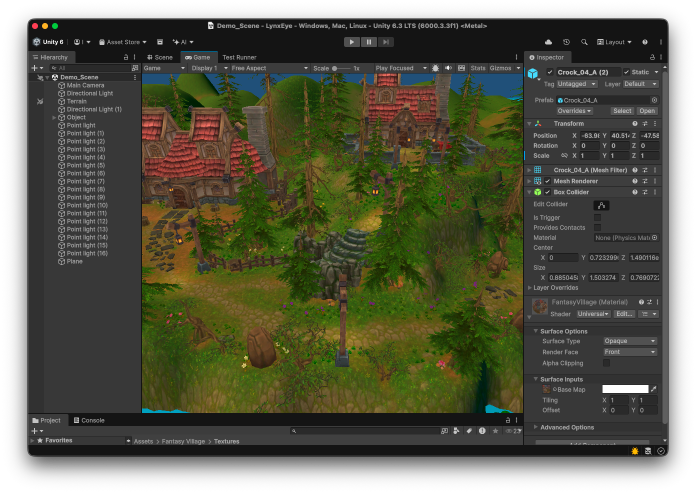This screenshot has width=696, height=493.
Task: Select the Plane object in Hierarchy
Action: point(74,261)
